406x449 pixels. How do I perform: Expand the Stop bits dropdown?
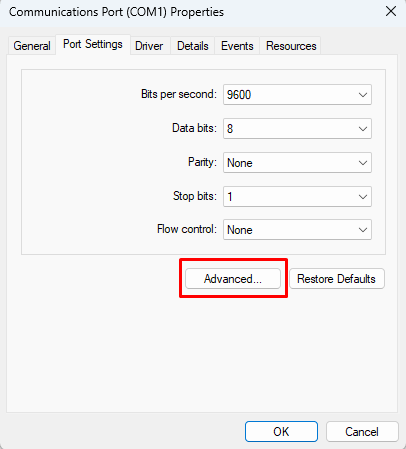(x=297, y=197)
